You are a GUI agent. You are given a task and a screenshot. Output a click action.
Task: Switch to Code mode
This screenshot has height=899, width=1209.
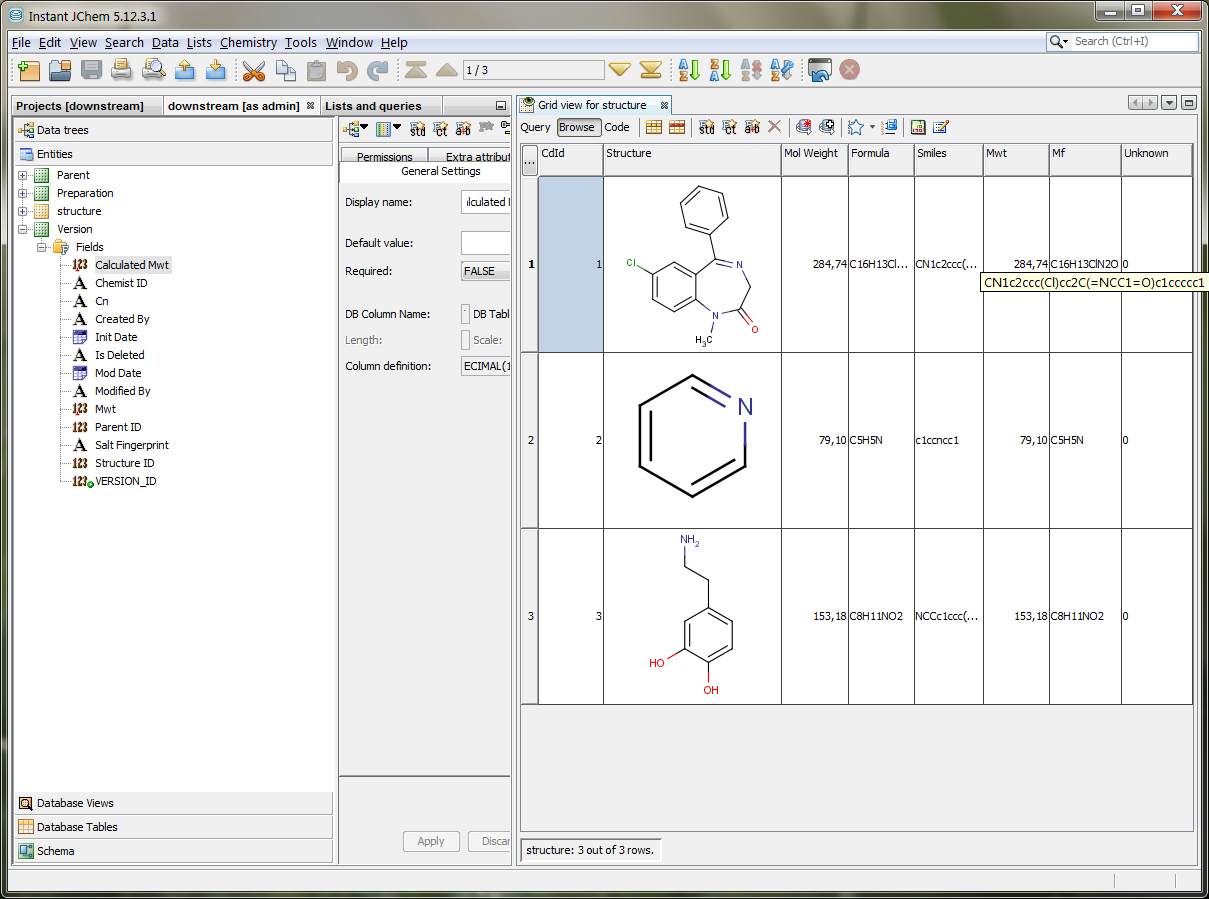tap(617, 127)
